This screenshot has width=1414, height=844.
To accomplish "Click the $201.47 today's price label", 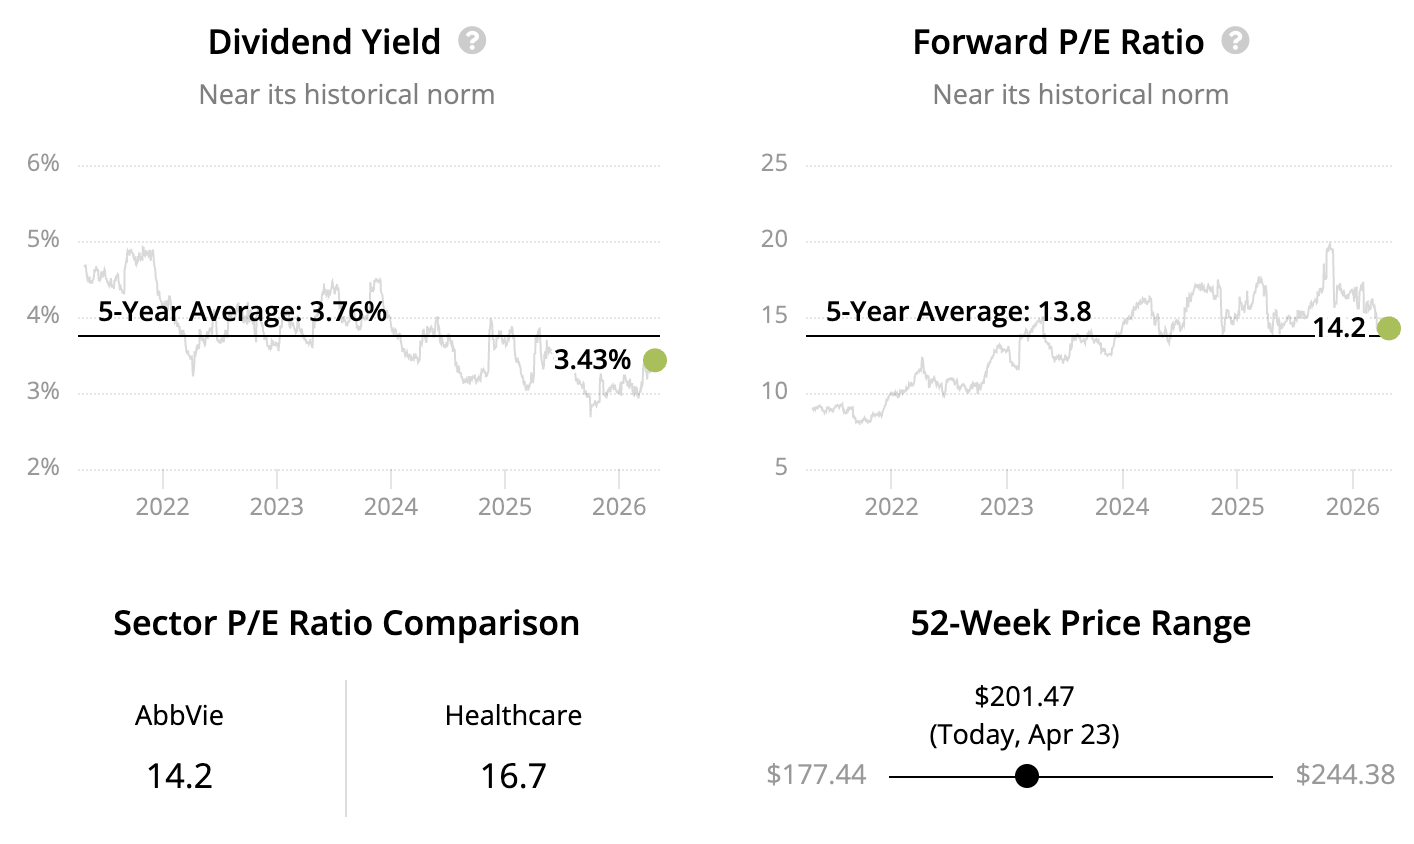I will point(1024,696).
